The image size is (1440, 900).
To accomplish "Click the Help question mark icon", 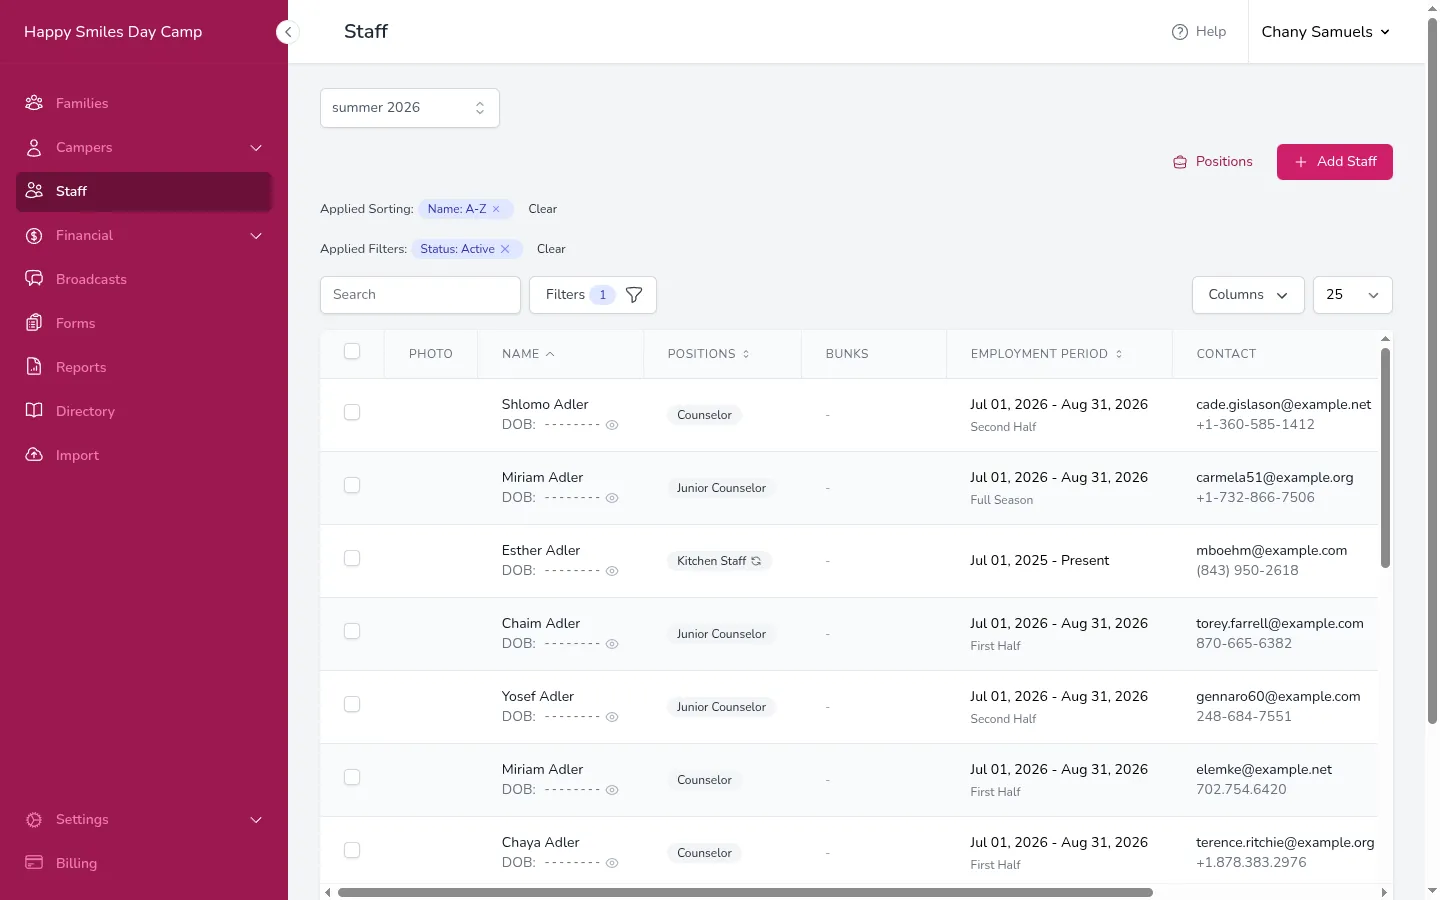I will pyautogui.click(x=1180, y=32).
